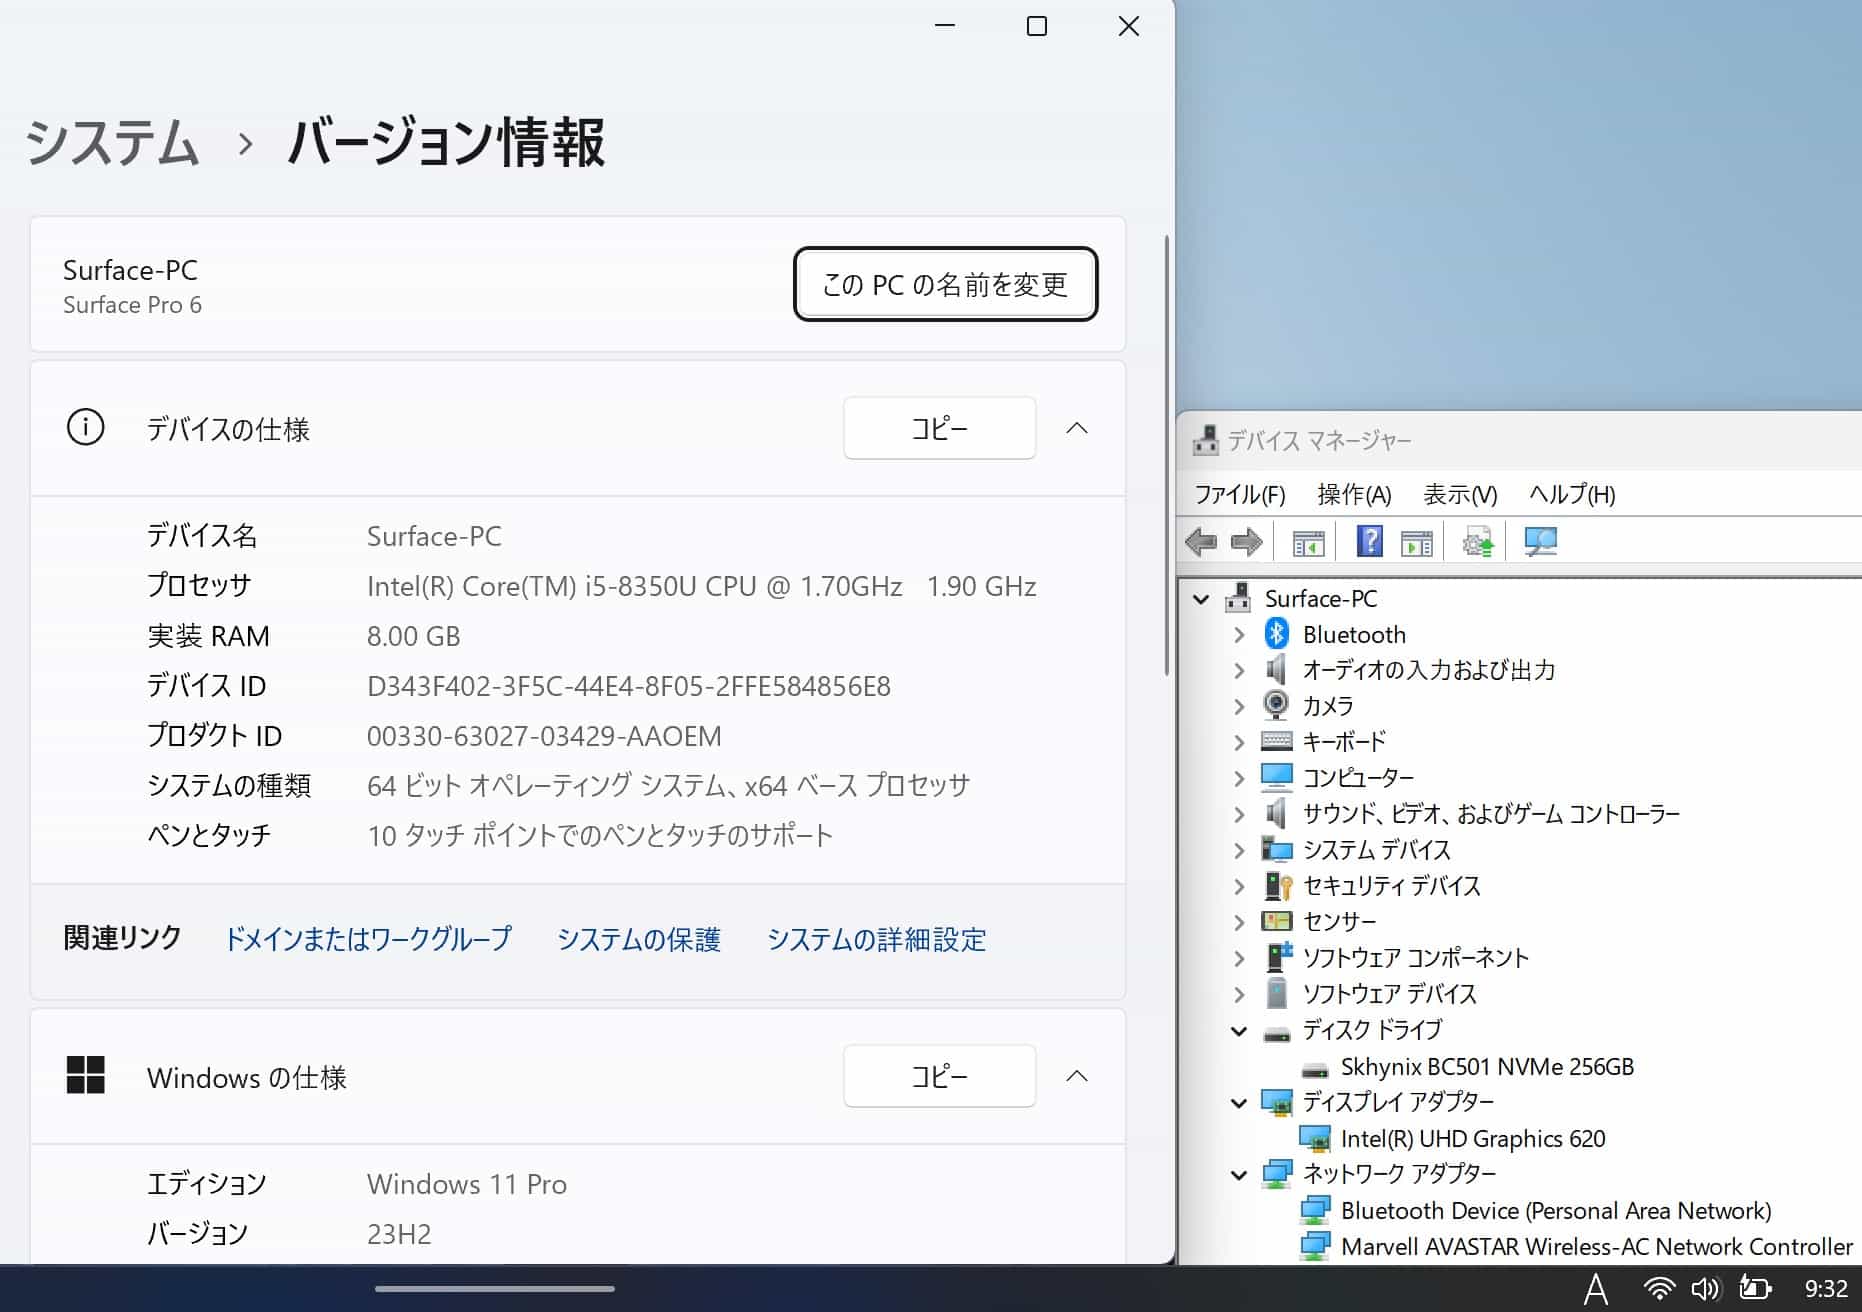Click the scan for hardware changes icon

(1540, 542)
